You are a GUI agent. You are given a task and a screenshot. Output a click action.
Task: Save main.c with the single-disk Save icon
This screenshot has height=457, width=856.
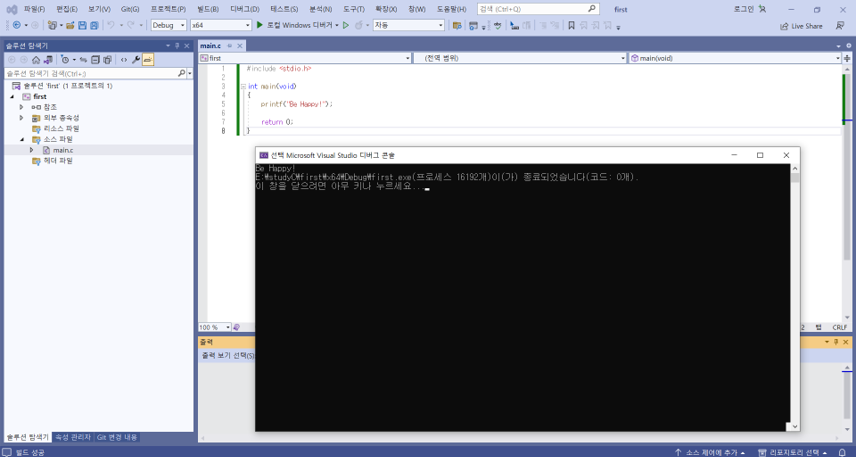82,25
